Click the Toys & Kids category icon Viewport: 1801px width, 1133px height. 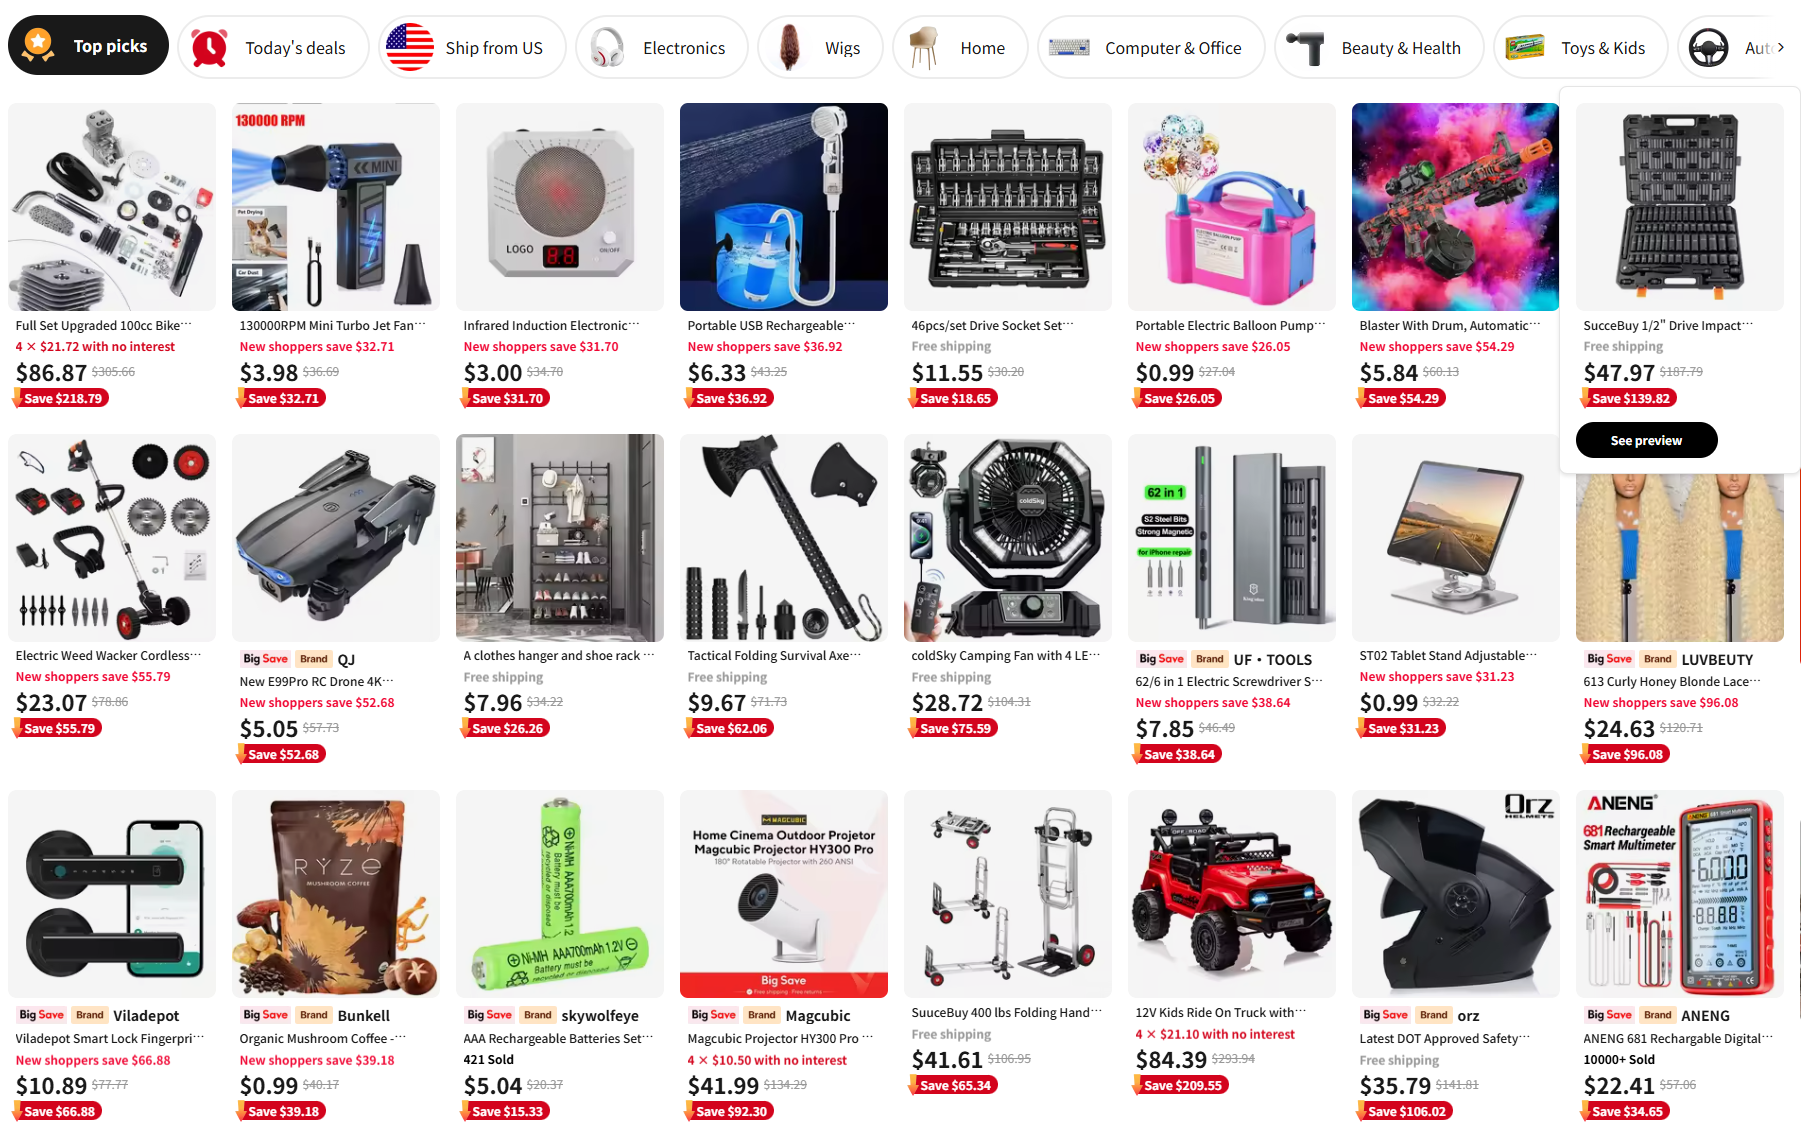coord(1525,47)
